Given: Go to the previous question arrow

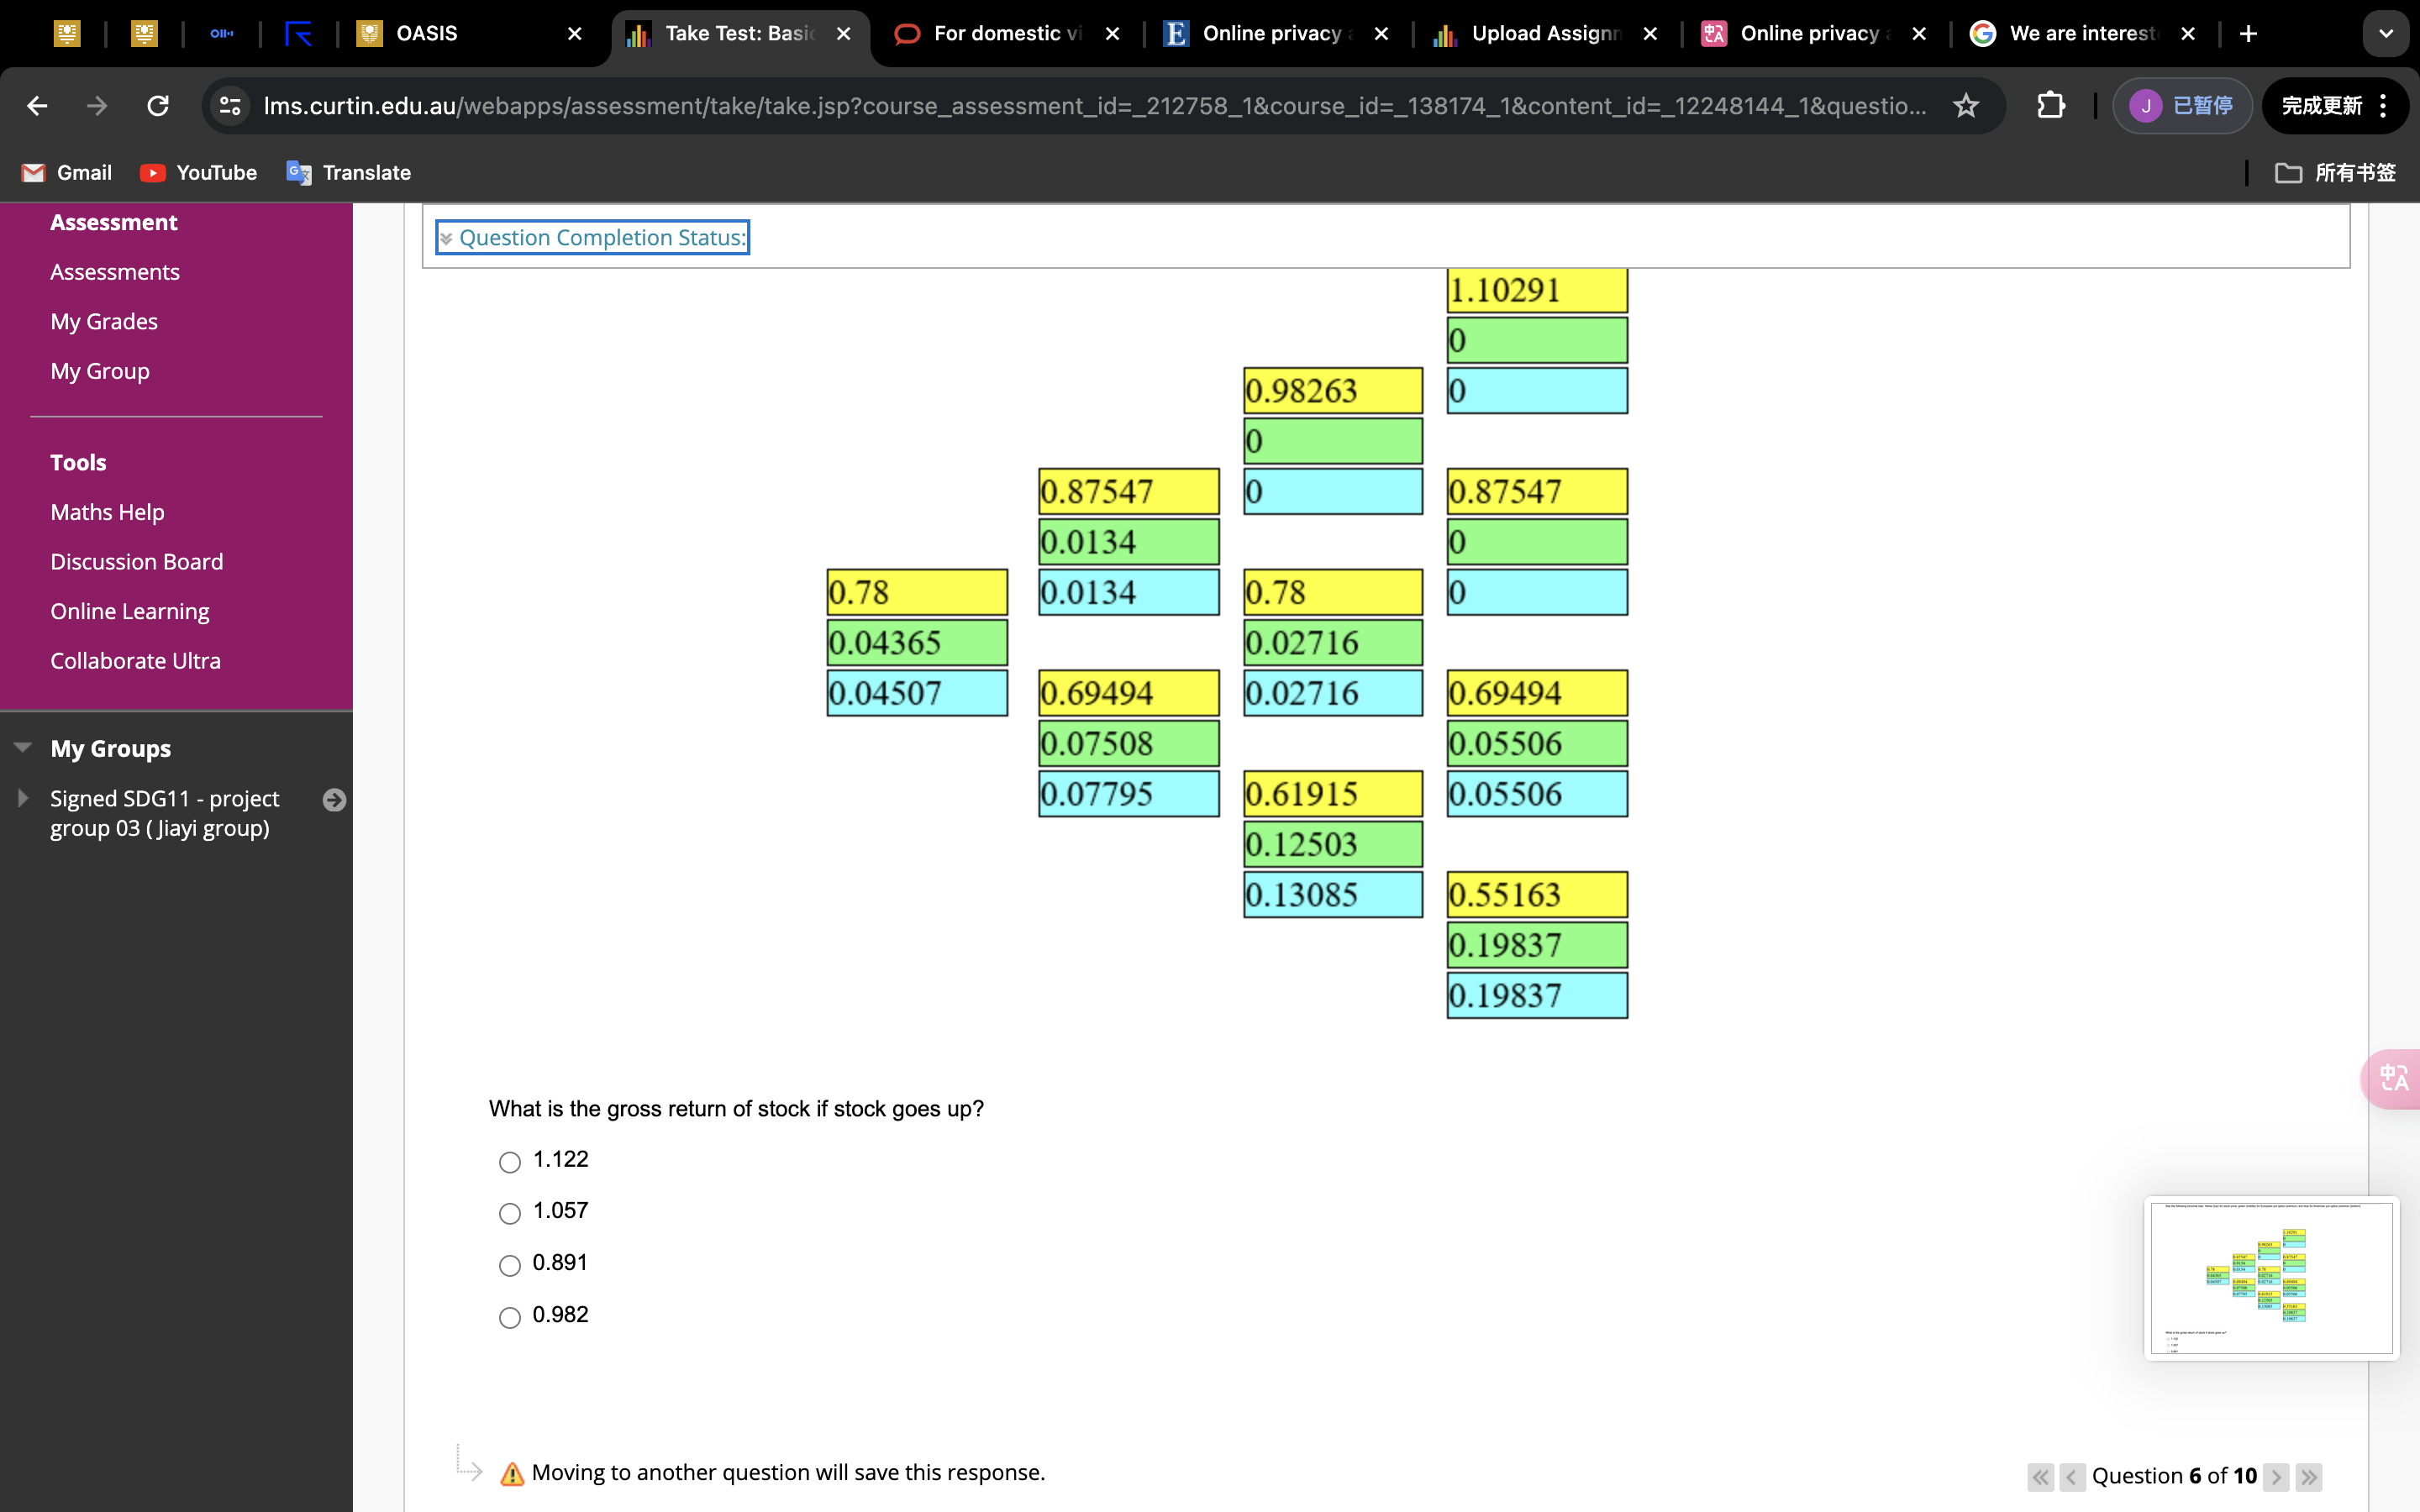Looking at the screenshot, I should tap(2072, 1476).
